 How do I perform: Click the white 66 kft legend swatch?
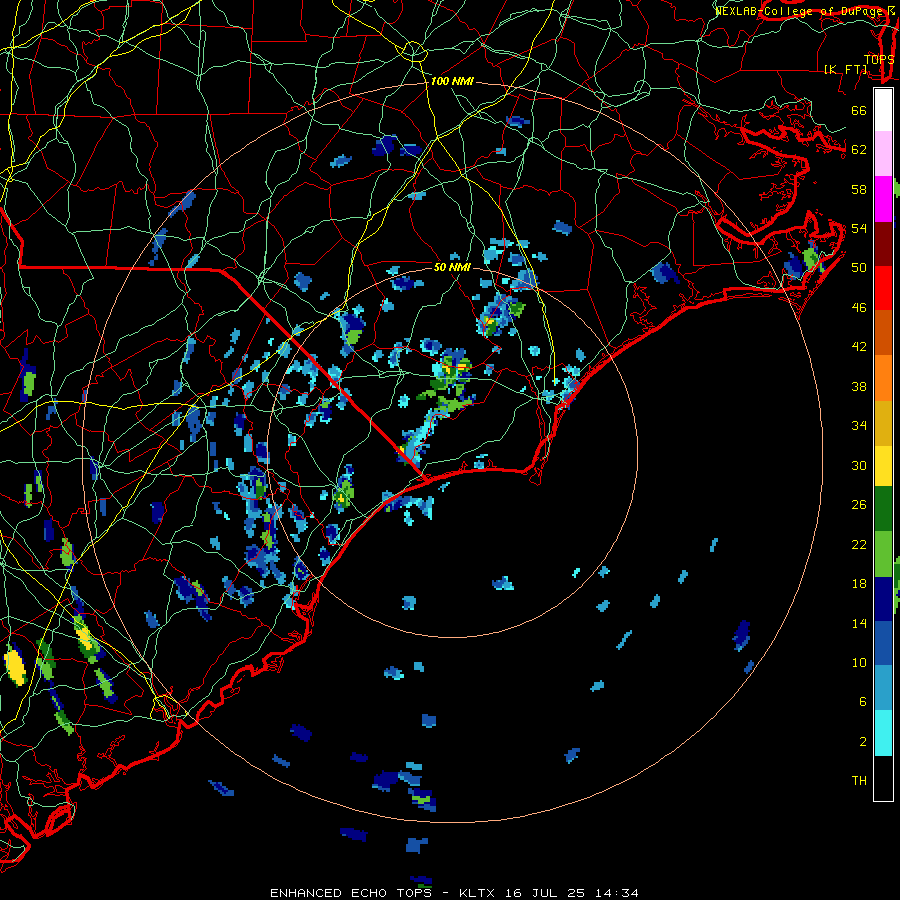(883, 110)
